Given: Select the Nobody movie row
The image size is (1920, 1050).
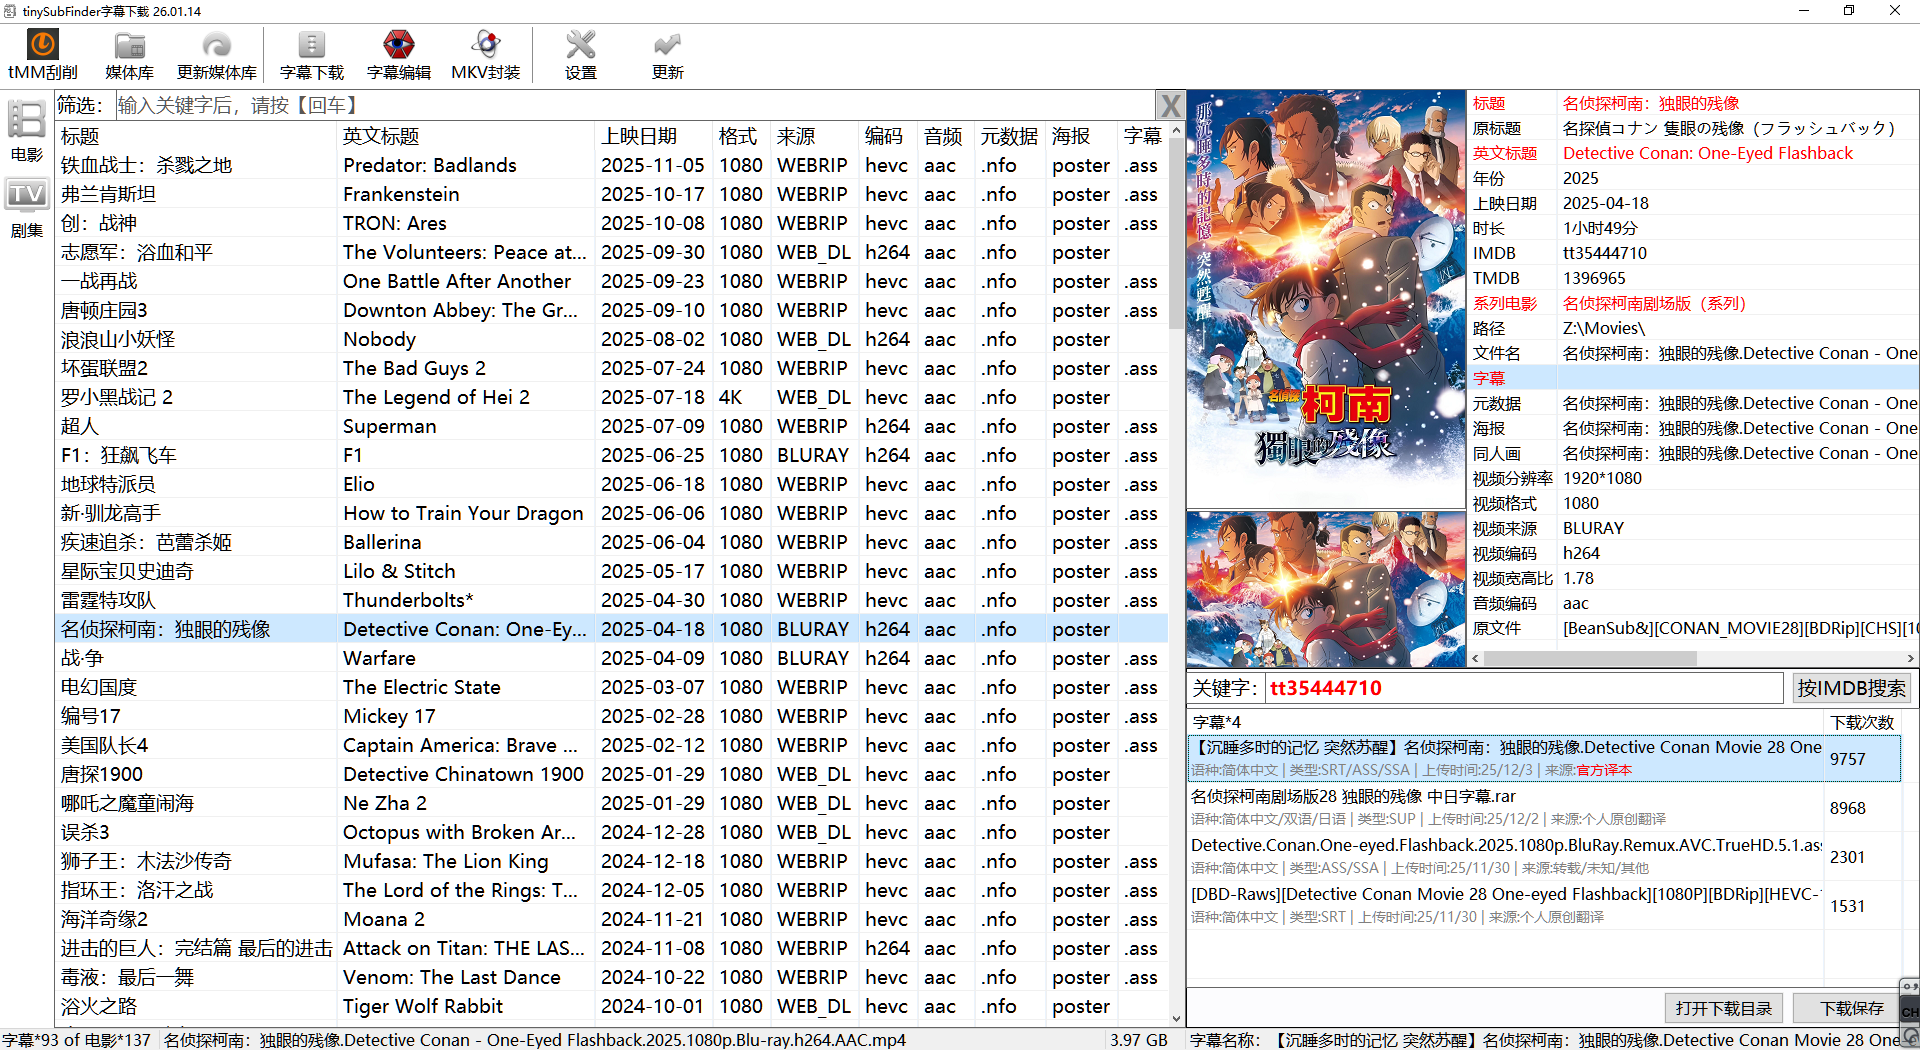Looking at the screenshot, I should tap(612, 339).
